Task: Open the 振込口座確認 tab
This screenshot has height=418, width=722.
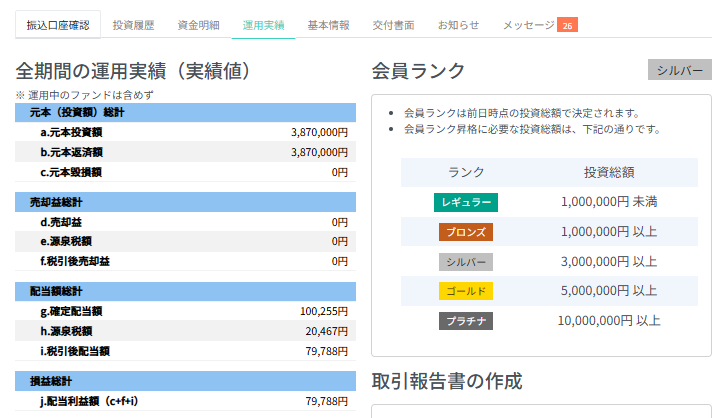Action: (58, 25)
